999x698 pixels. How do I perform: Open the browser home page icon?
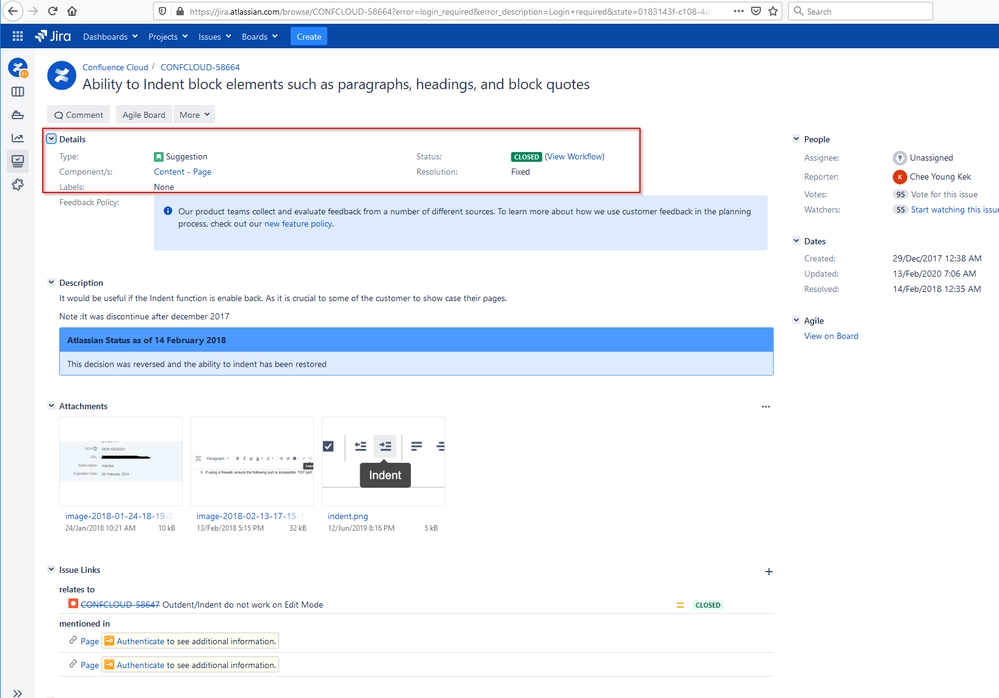click(x=72, y=11)
